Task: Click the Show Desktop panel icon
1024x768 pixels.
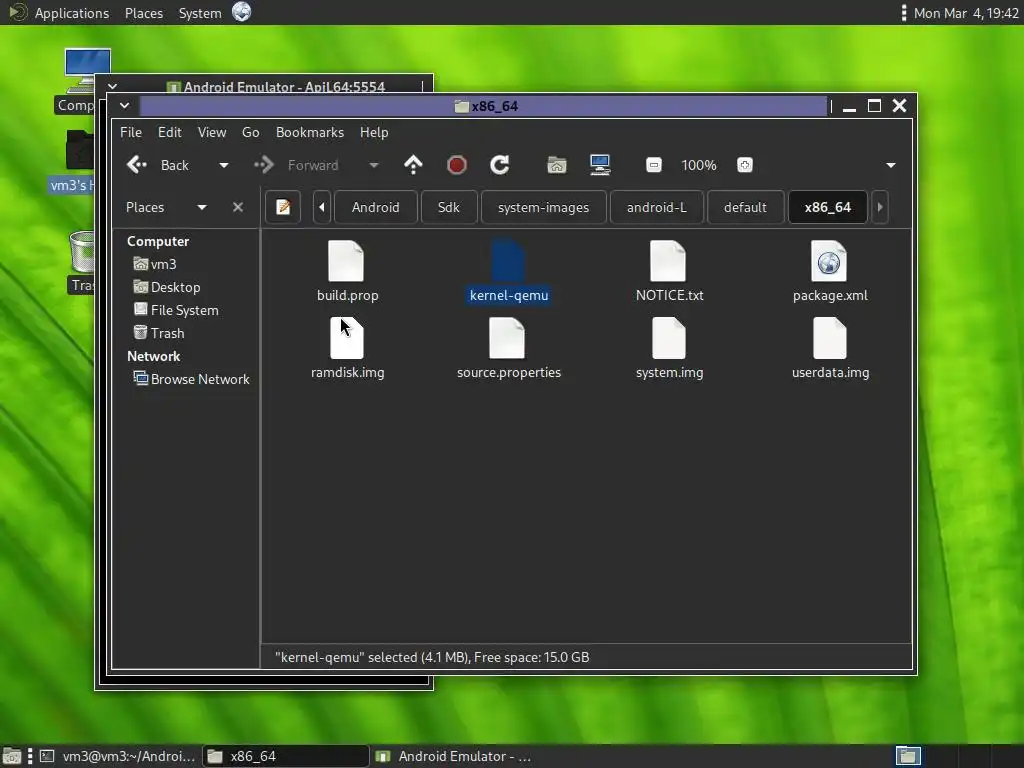Action: [11, 756]
